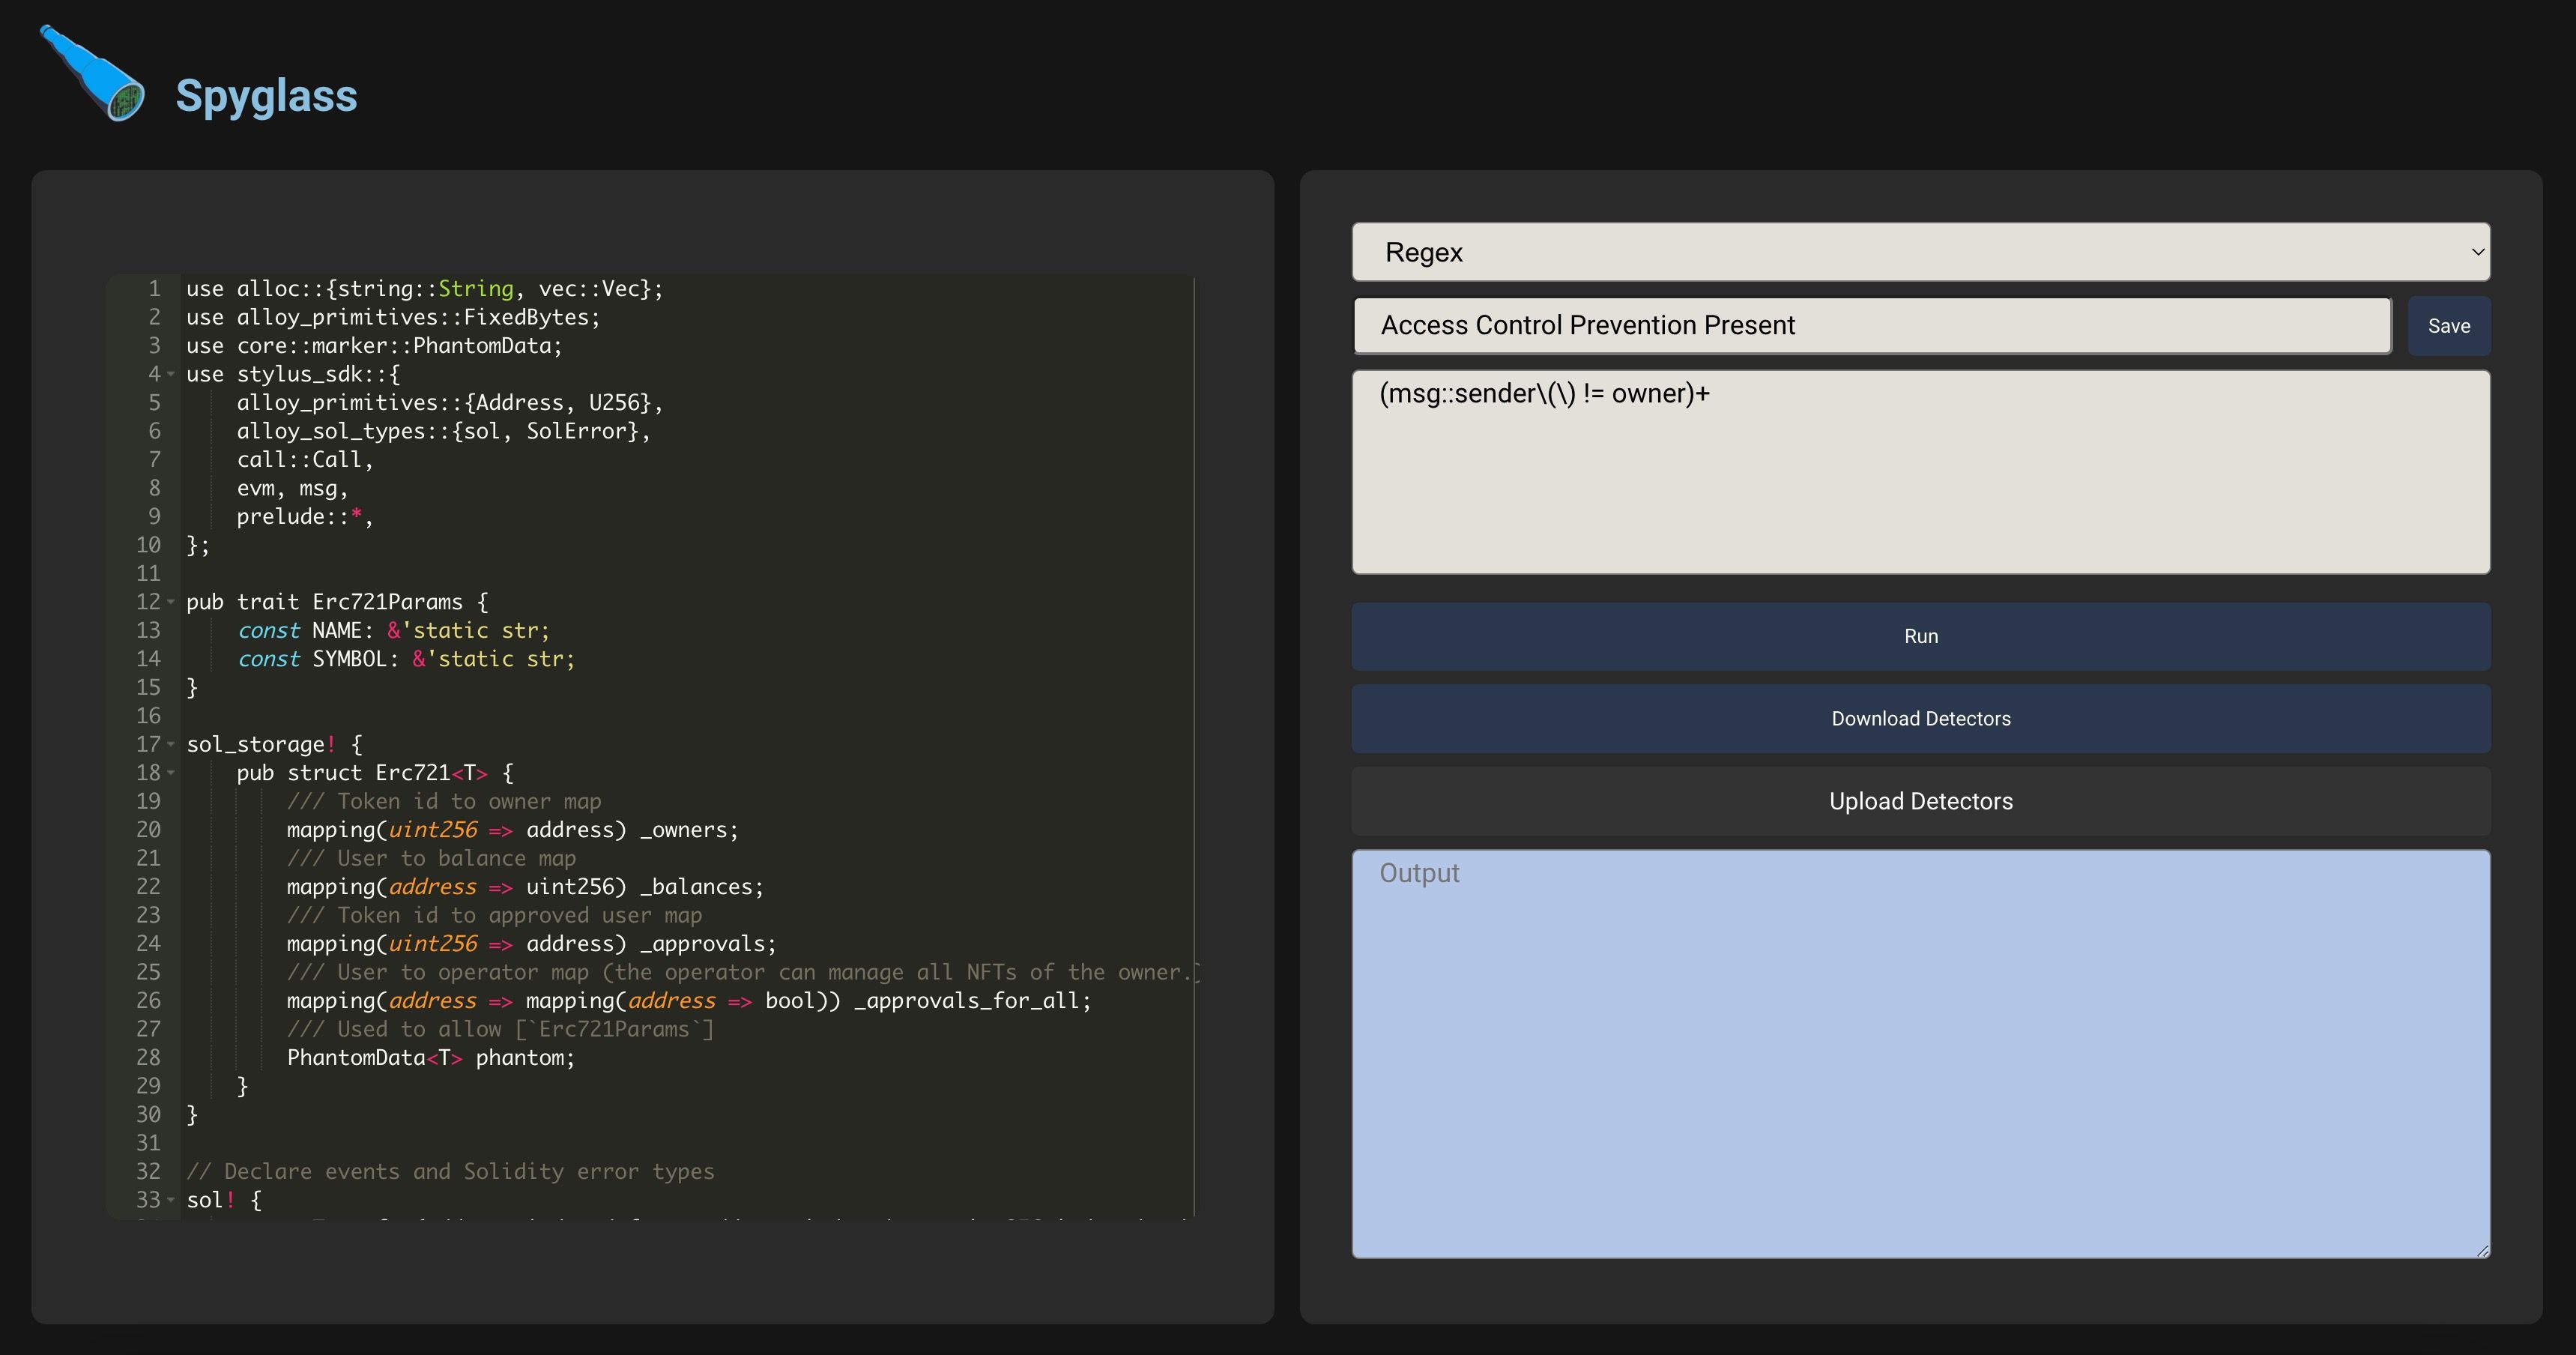Click '/// Used to allow [`Erc721Params`]' comment
This screenshot has height=1355, width=2576.
pos(500,1030)
